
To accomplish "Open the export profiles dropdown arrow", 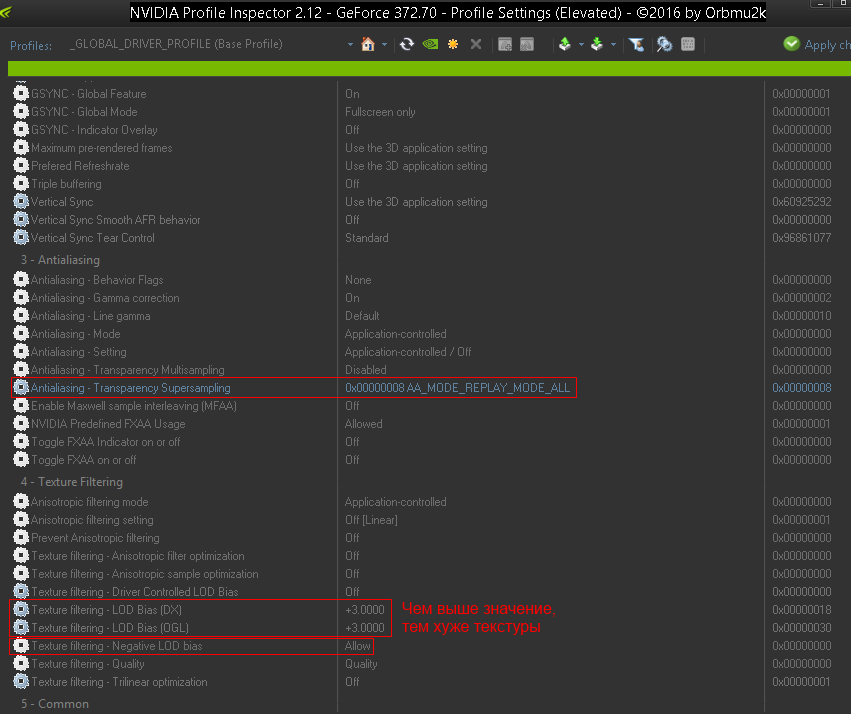I will tap(581, 44).
